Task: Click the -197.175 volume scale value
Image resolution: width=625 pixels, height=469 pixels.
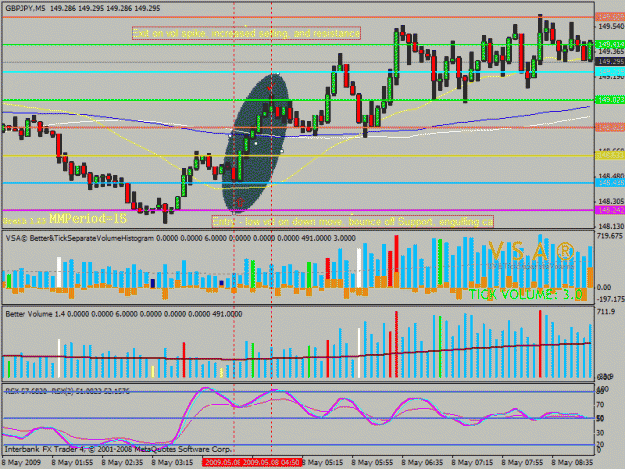Action: point(610,299)
